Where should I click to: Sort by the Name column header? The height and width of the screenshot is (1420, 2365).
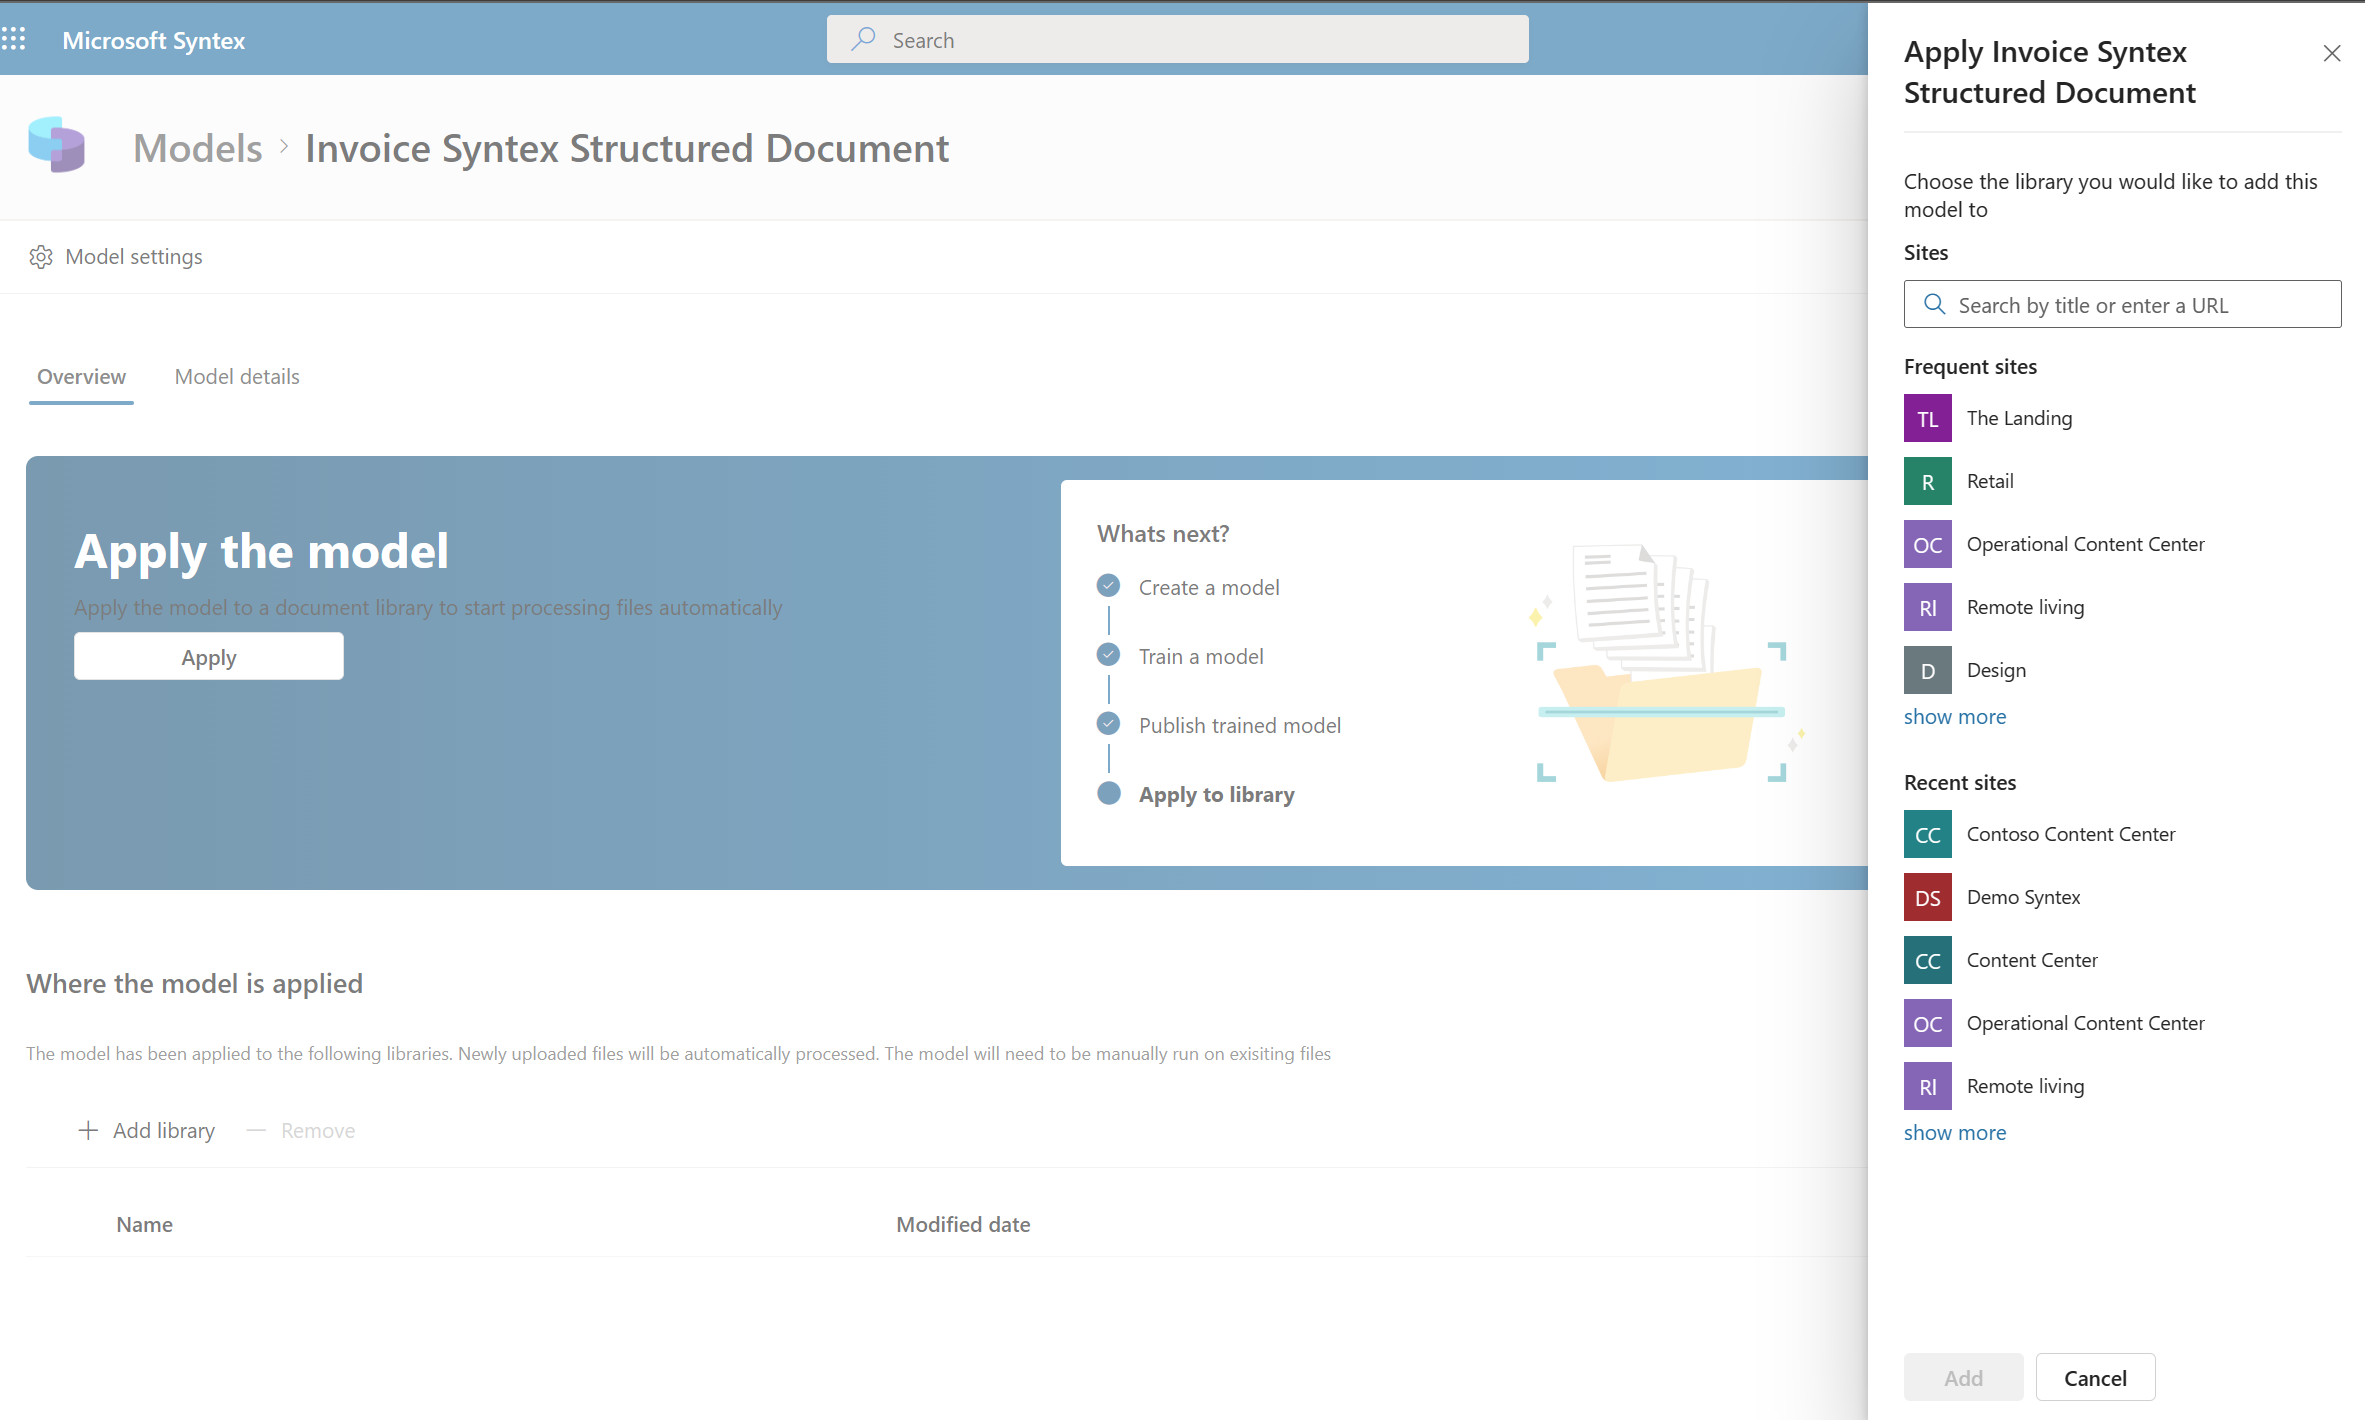pyautogui.click(x=144, y=1224)
